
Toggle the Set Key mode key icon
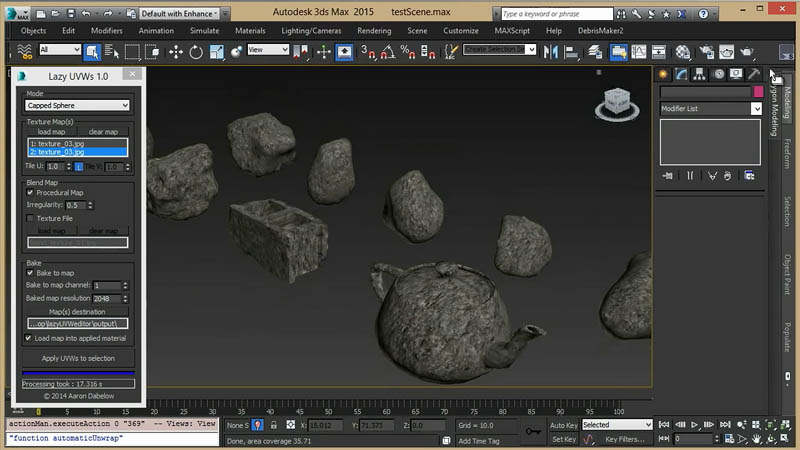(x=533, y=432)
